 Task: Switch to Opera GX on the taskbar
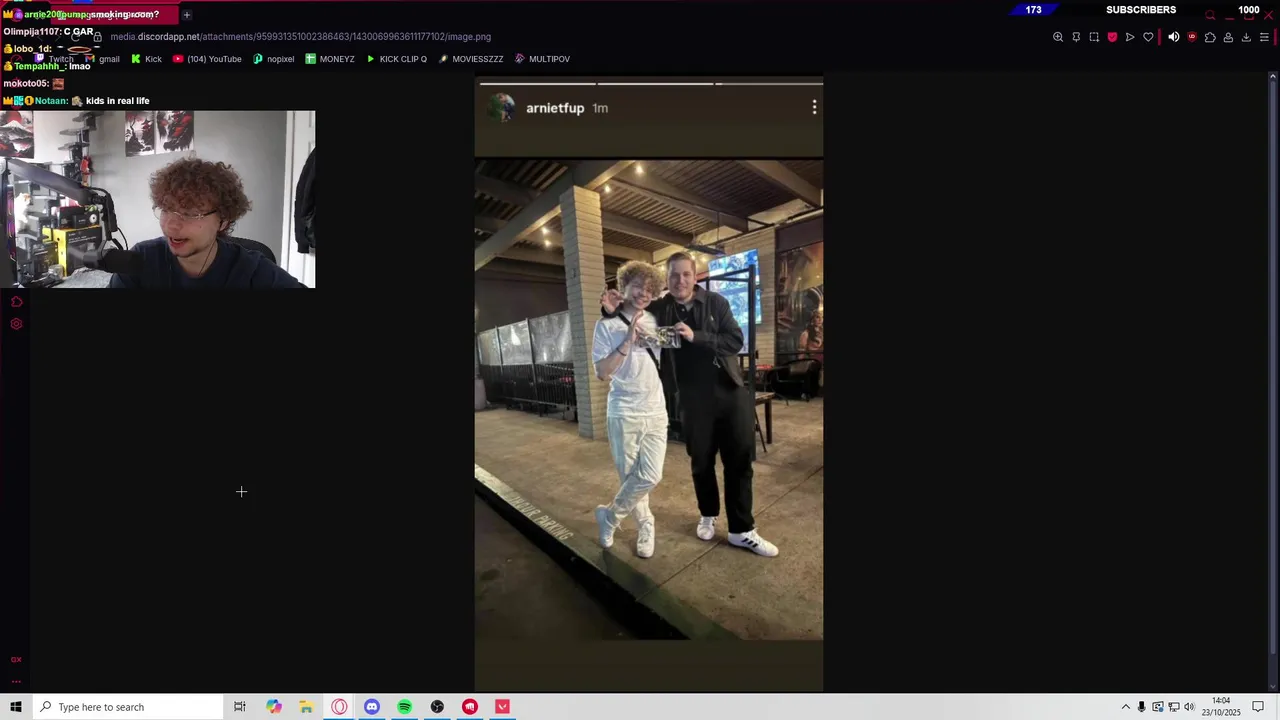coord(339,707)
